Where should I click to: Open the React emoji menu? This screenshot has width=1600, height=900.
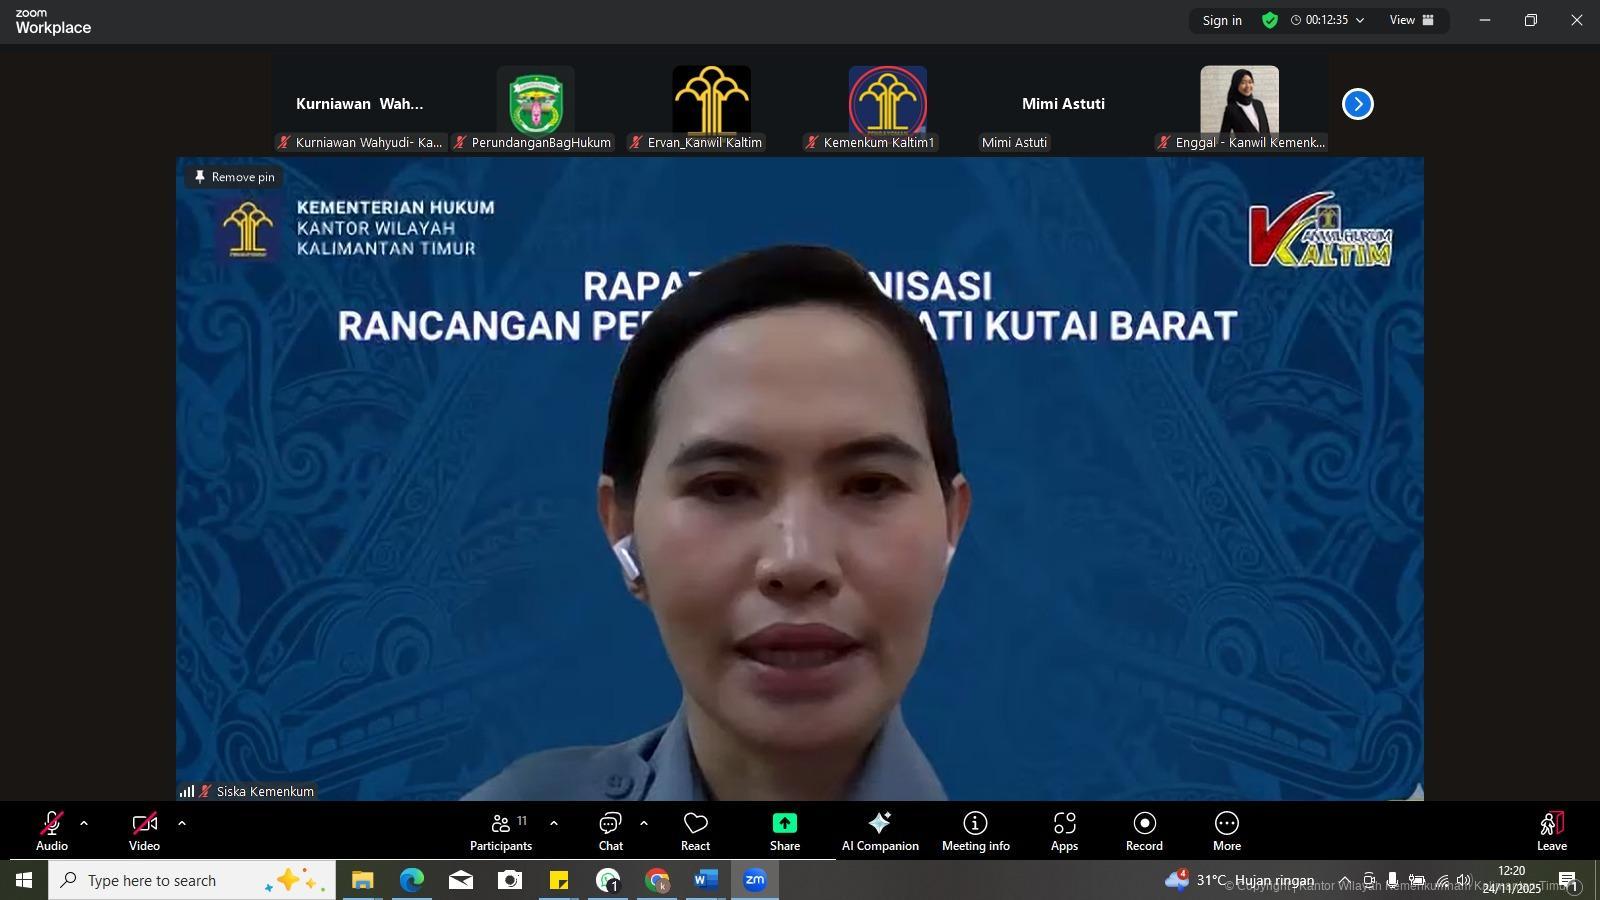click(695, 831)
